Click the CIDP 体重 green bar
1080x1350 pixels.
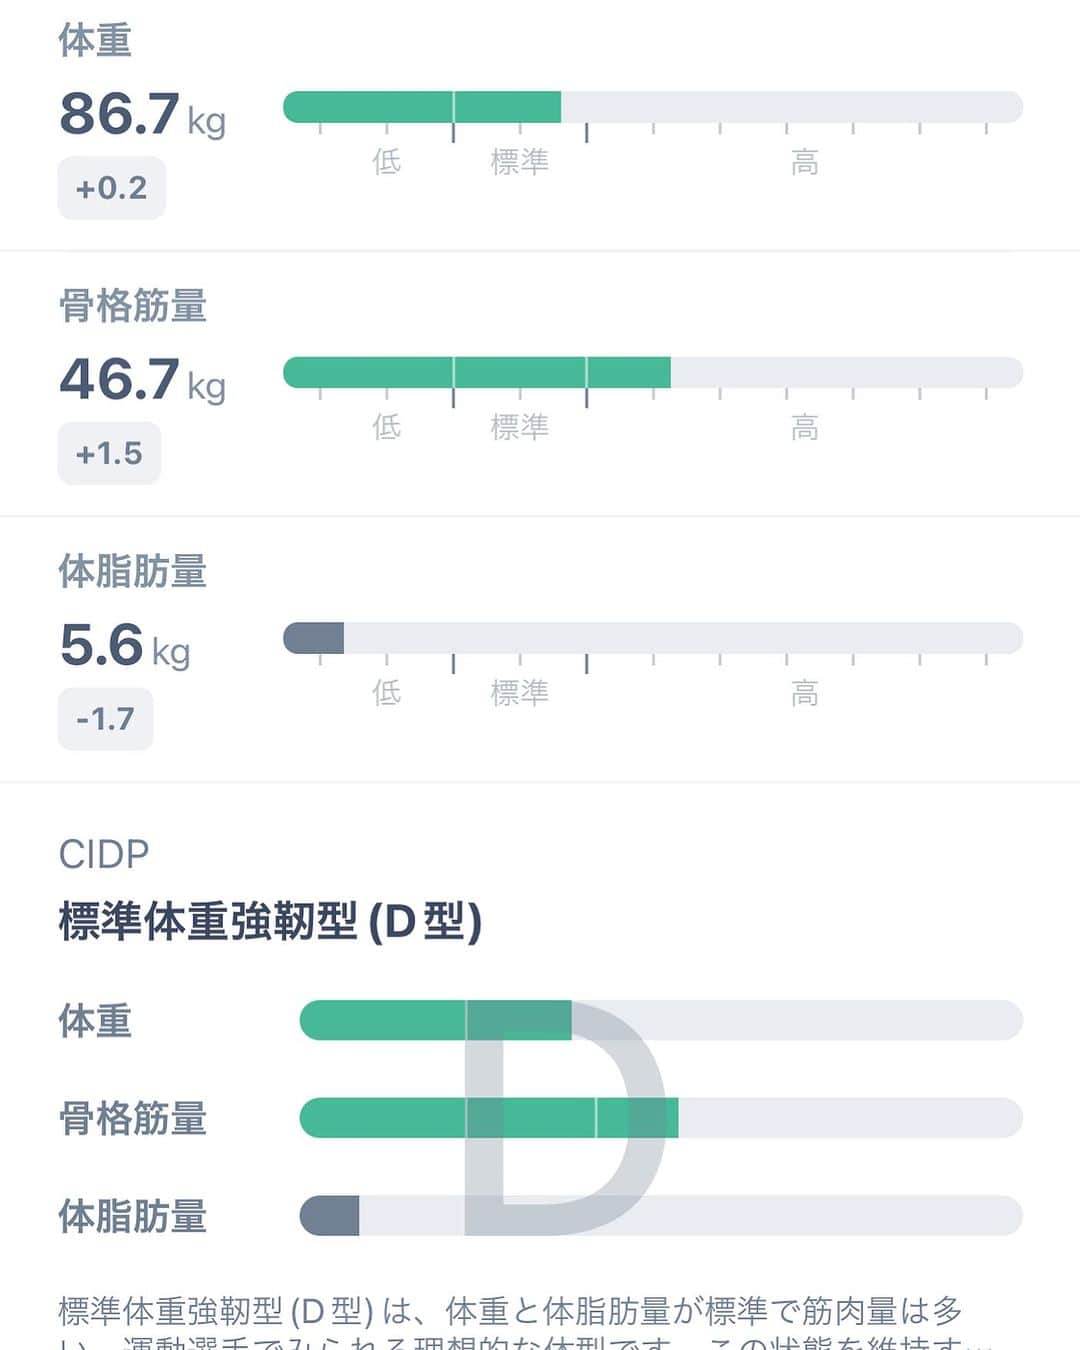pyautogui.click(x=661, y=1020)
